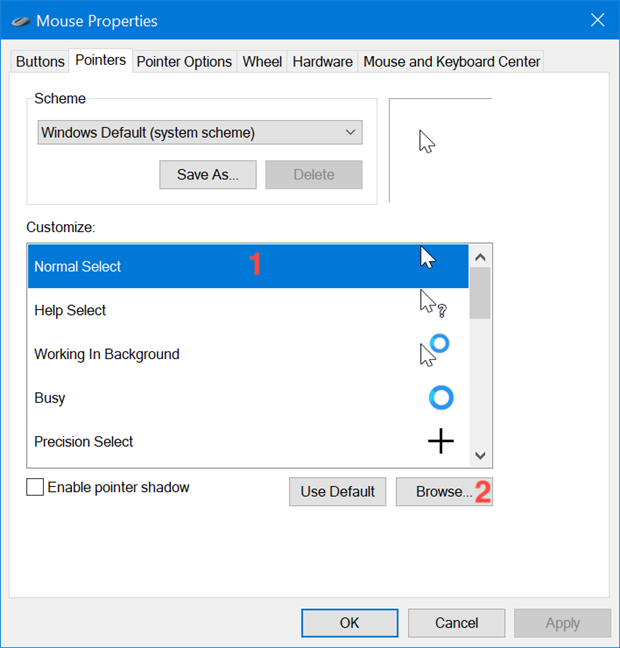Pick the Precision Select pointer row
This screenshot has height=648, width=620.
248,441
